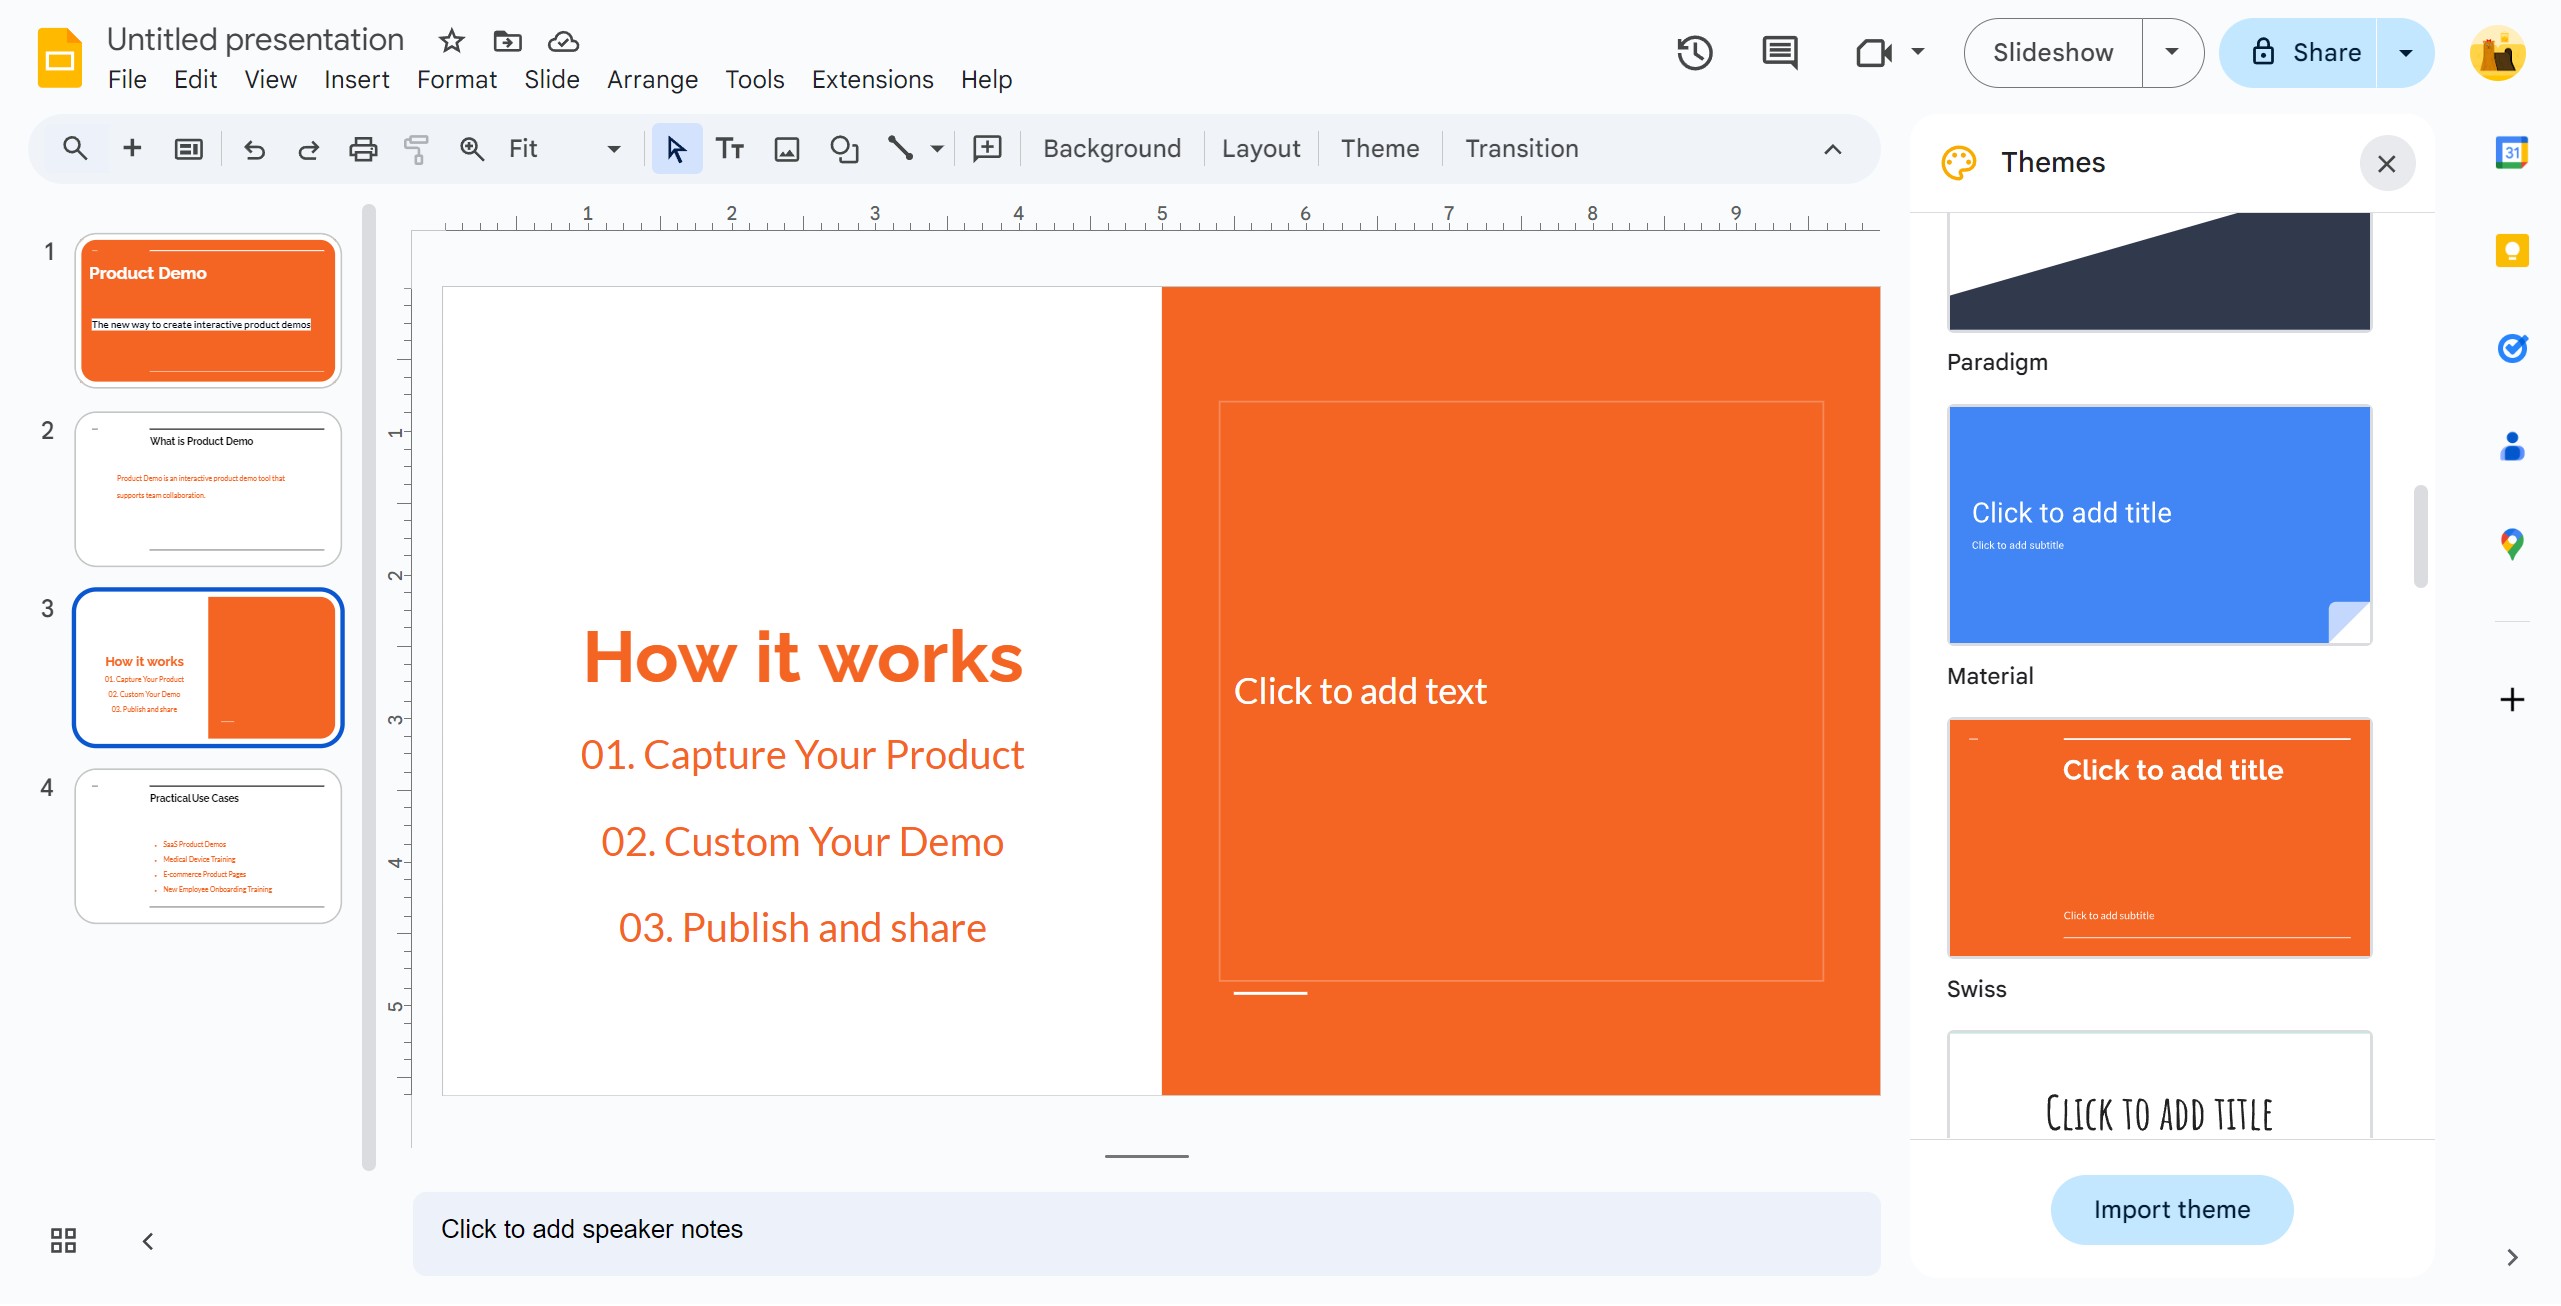This screenshot has width=2561, height=1306.
Task: Click the Insert image icon
Action: [787, 149]
